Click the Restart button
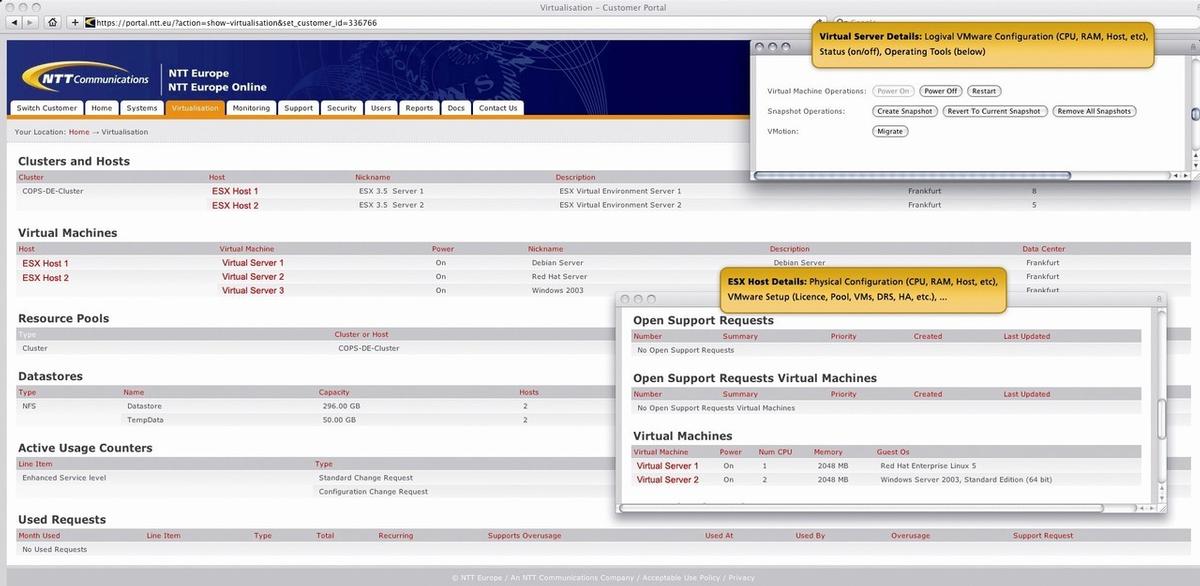The height and width of the screenshot is (586, 1200). pyautogui.click(x=984, y=91)
